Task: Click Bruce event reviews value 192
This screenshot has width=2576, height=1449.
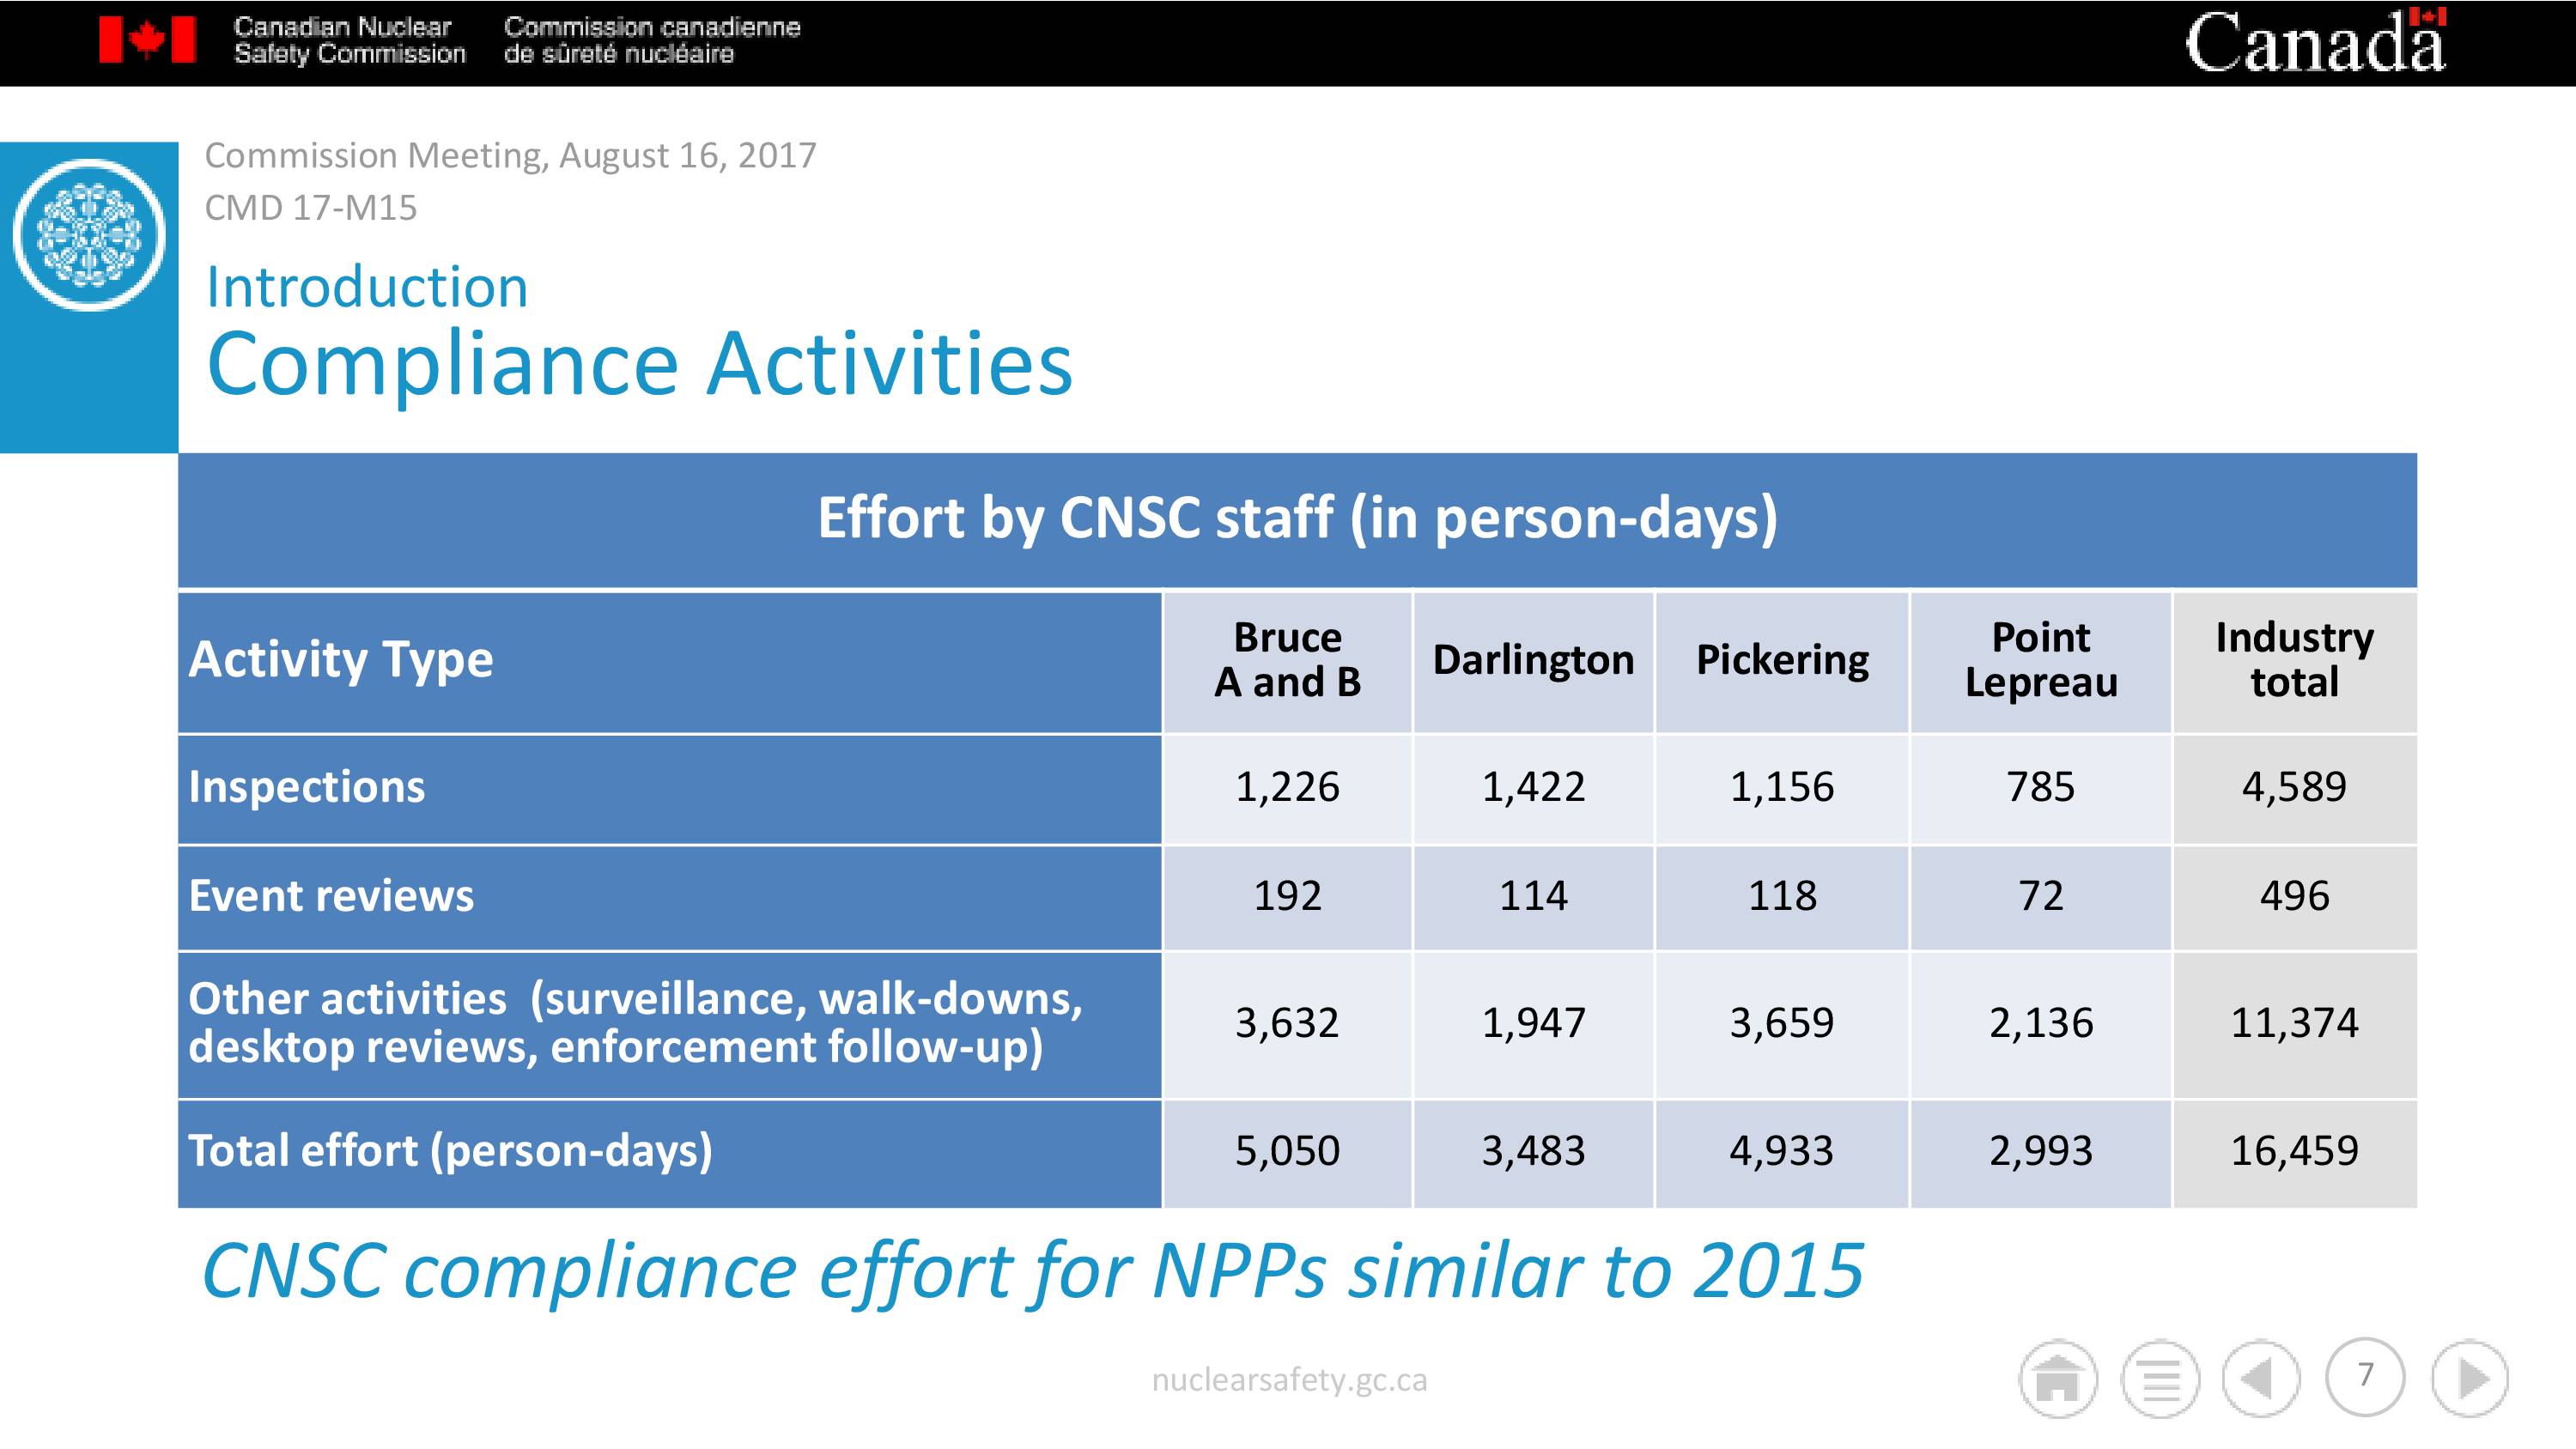Action: 1287,896
